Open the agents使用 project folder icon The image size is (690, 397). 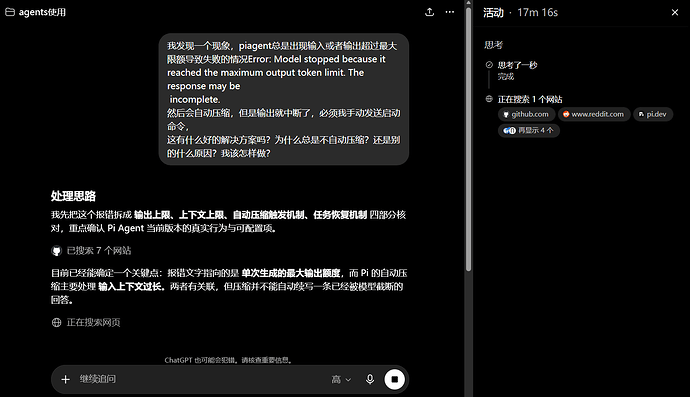(10, 12)
